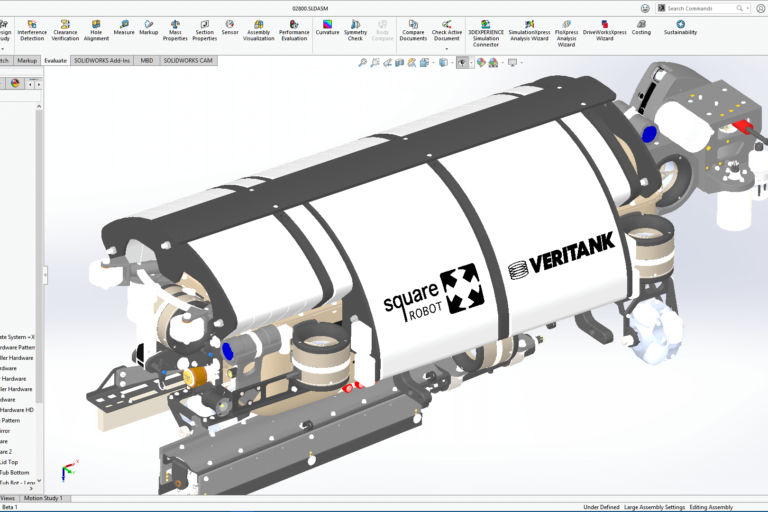Switch to the SOLIDWORKS Add-Ins tab
768x512 pixels.
point(101,60)
